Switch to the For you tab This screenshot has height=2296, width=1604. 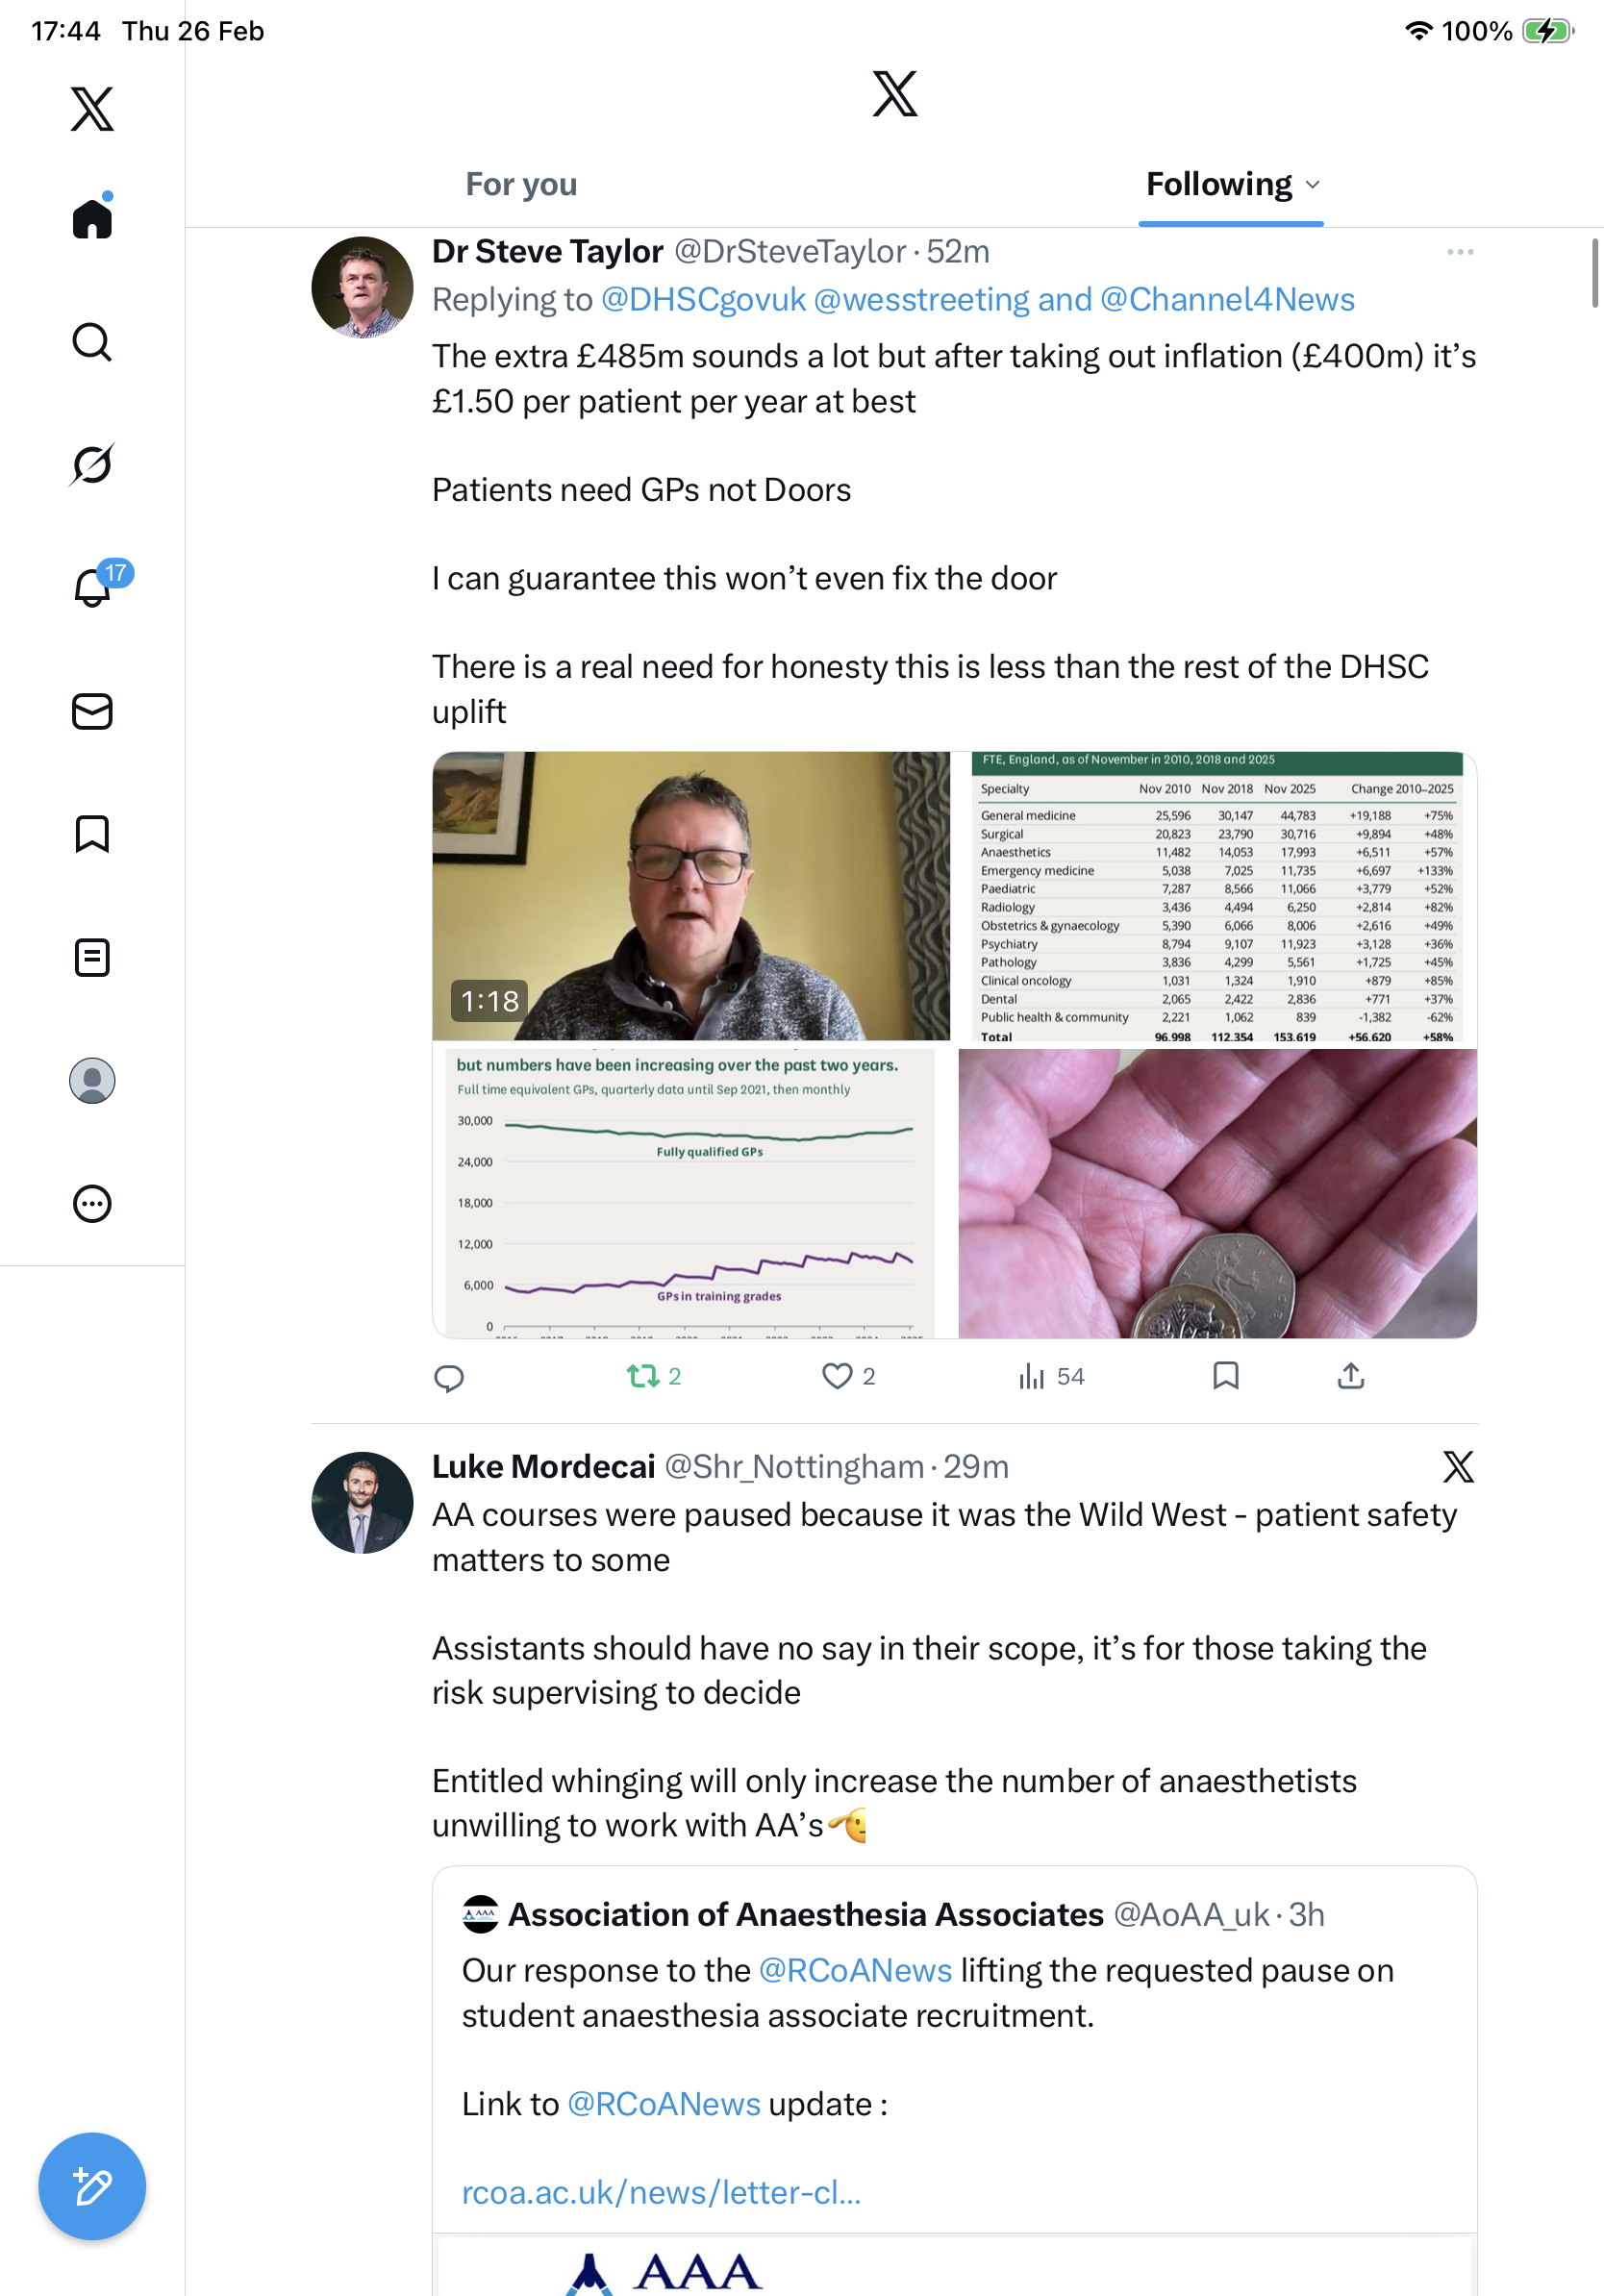521,185
